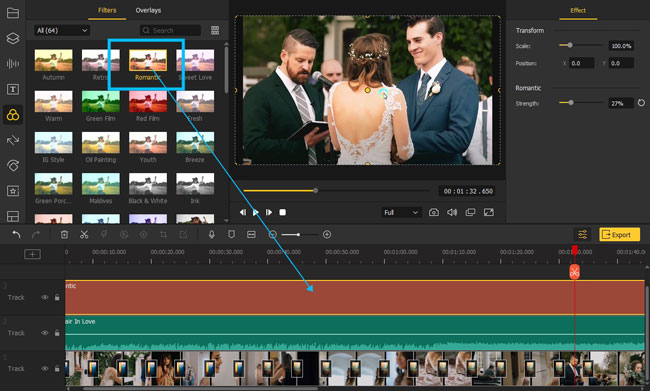Open timeline settings sliders icon beside Export
This screenshot has width=650, height=391.
(582, 235)
